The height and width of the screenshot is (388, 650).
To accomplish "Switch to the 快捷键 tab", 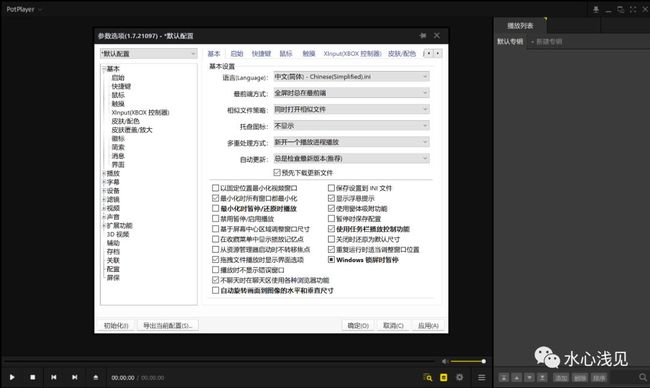I will coord(261,53).
